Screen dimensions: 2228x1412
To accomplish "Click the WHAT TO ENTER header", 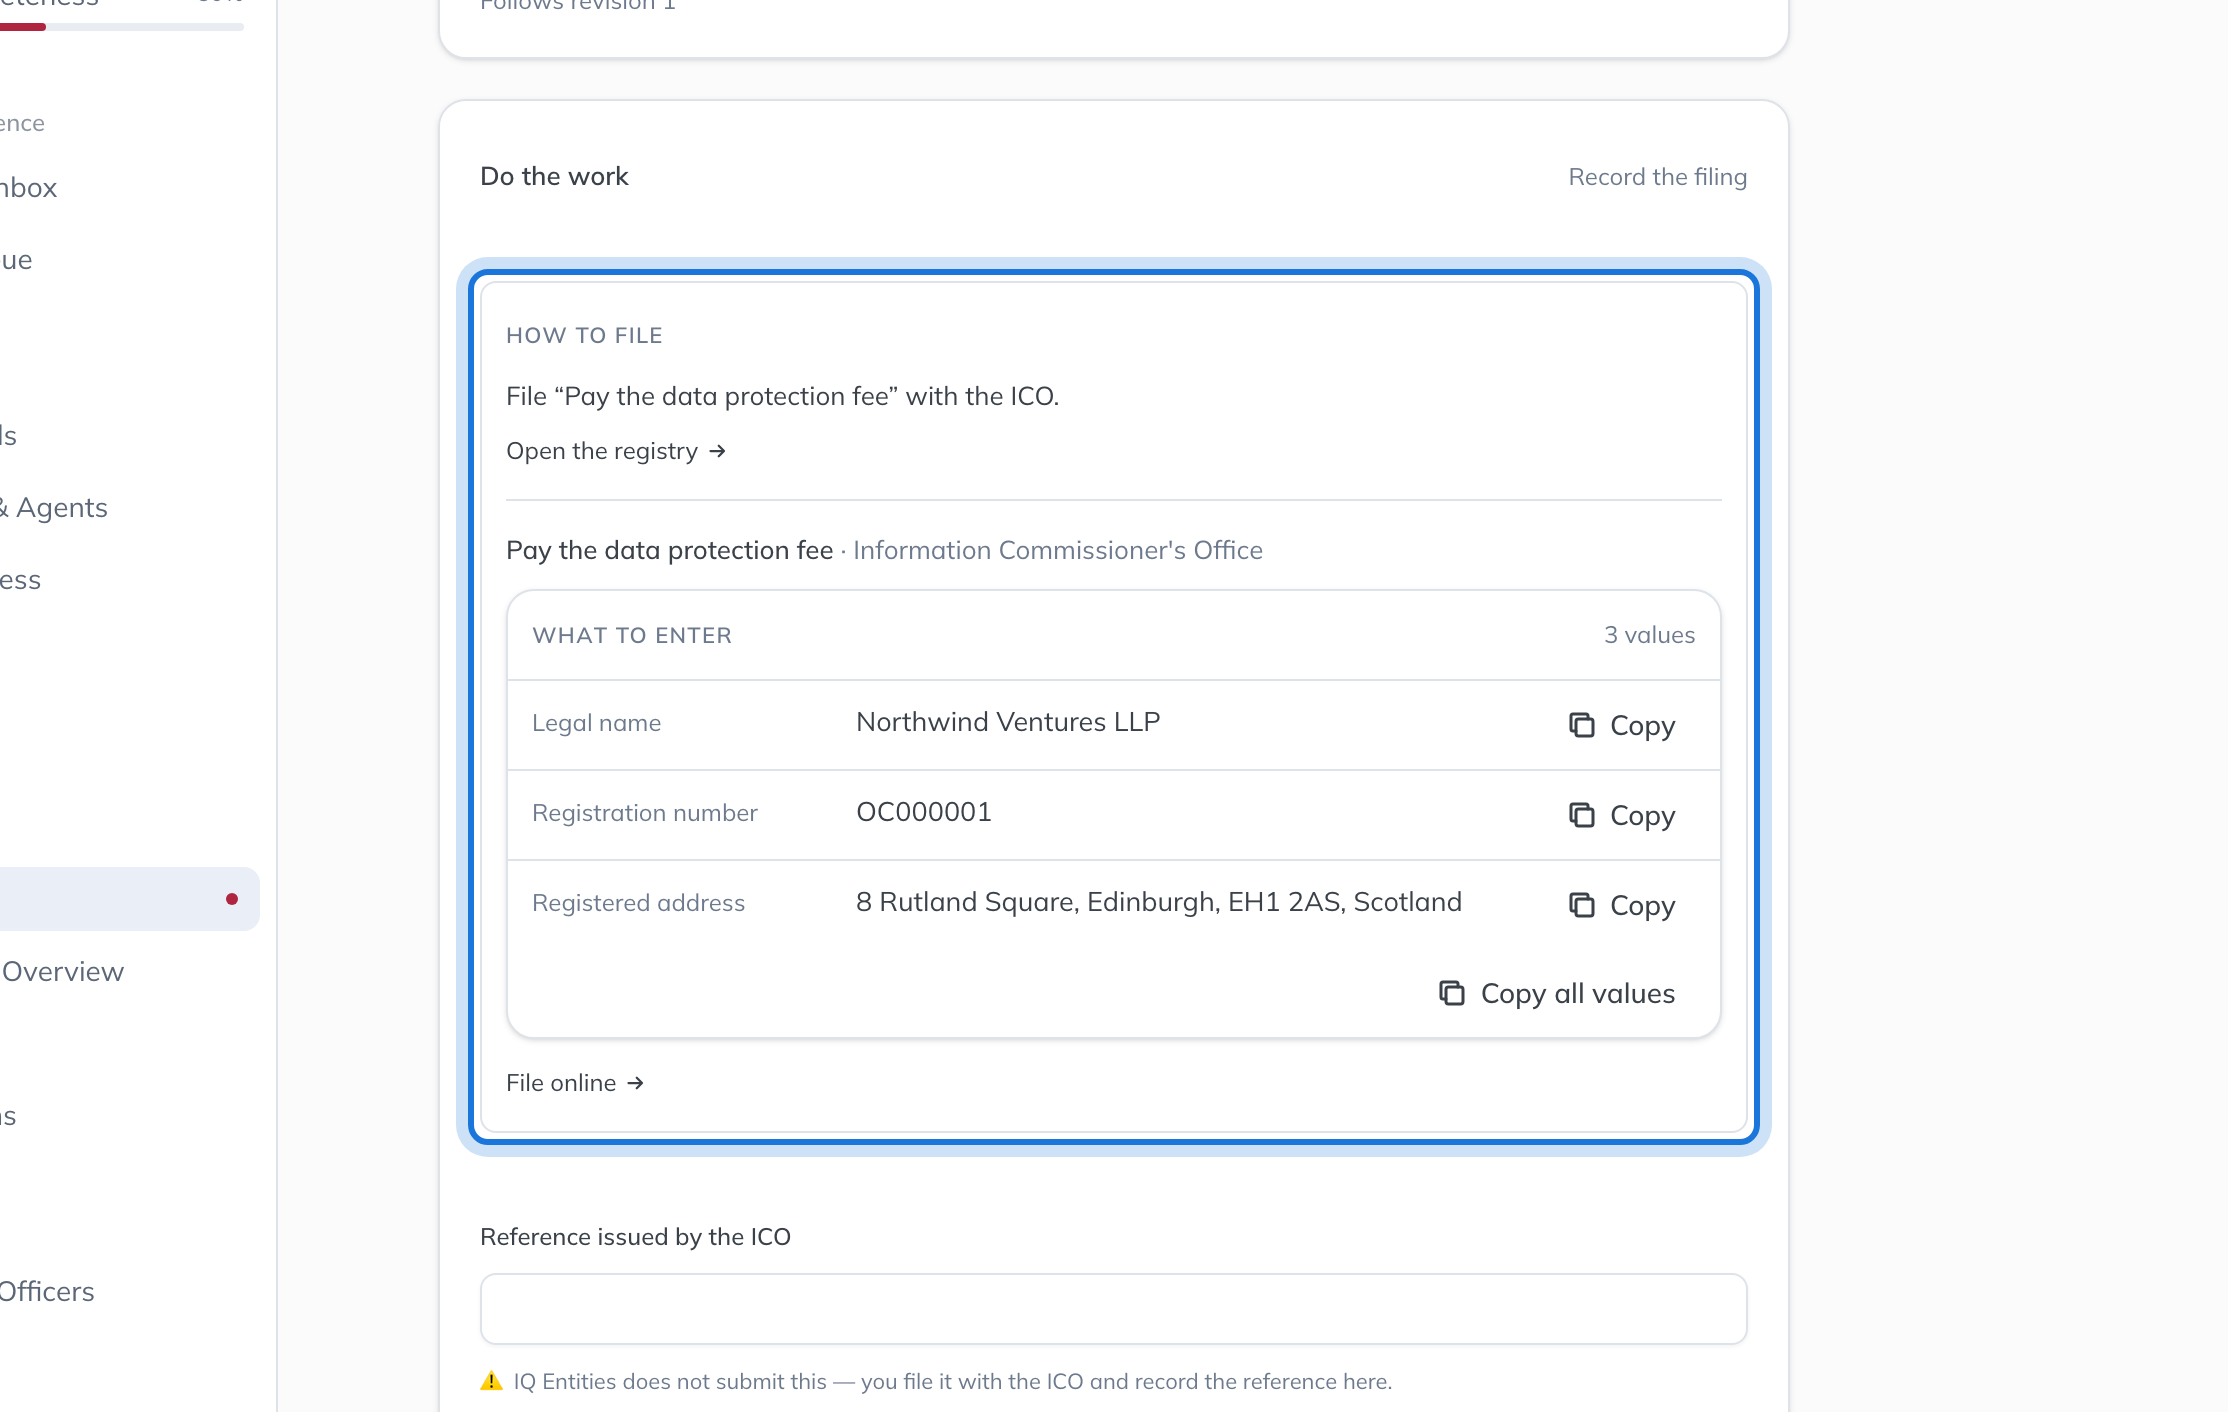I will 632,635.
